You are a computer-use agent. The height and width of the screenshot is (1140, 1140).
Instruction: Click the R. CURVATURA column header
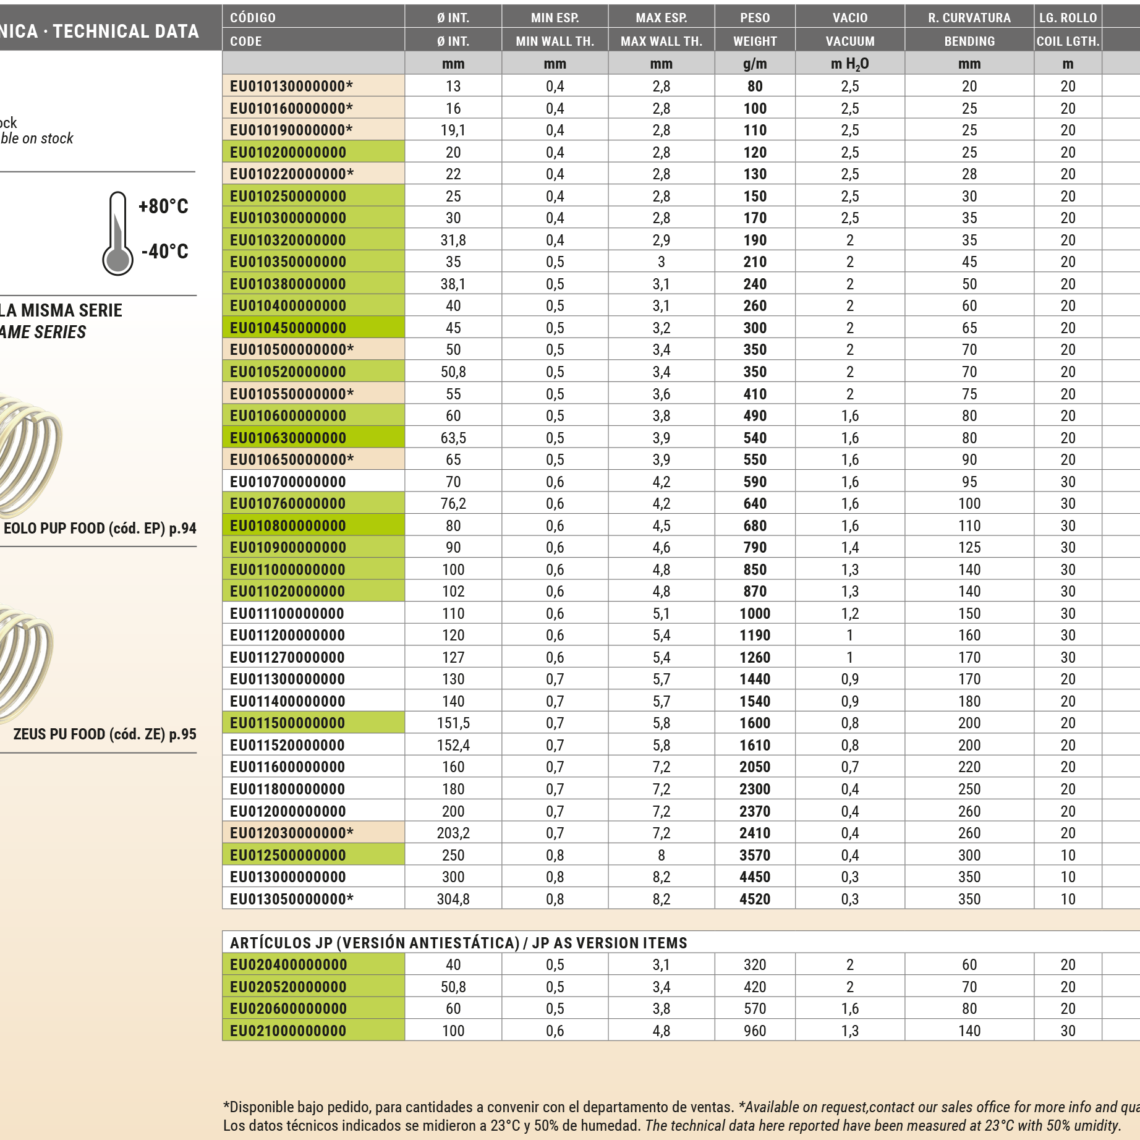(x=968, y=17)
